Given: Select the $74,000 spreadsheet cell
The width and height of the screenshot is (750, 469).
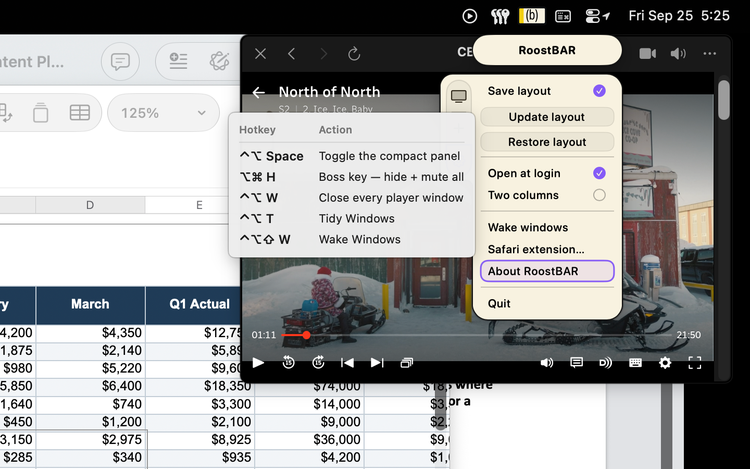Looking at the screenshot, I should (309, 386).
